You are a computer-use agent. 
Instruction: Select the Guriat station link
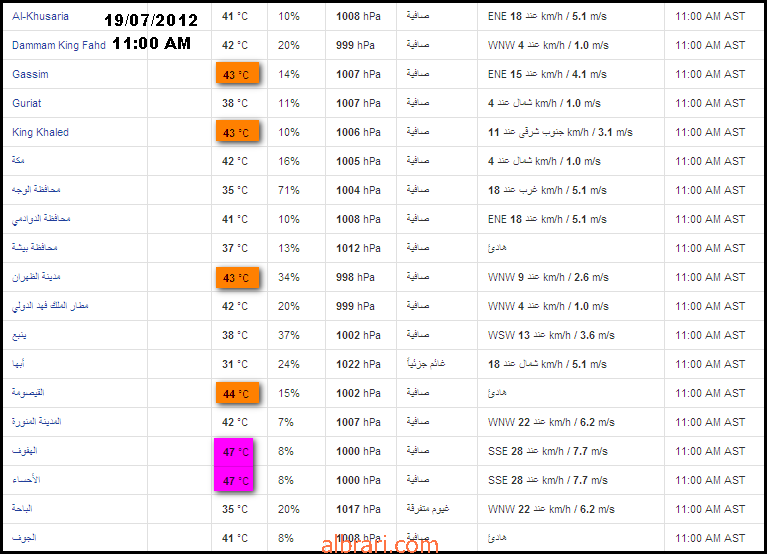point(26,103)
